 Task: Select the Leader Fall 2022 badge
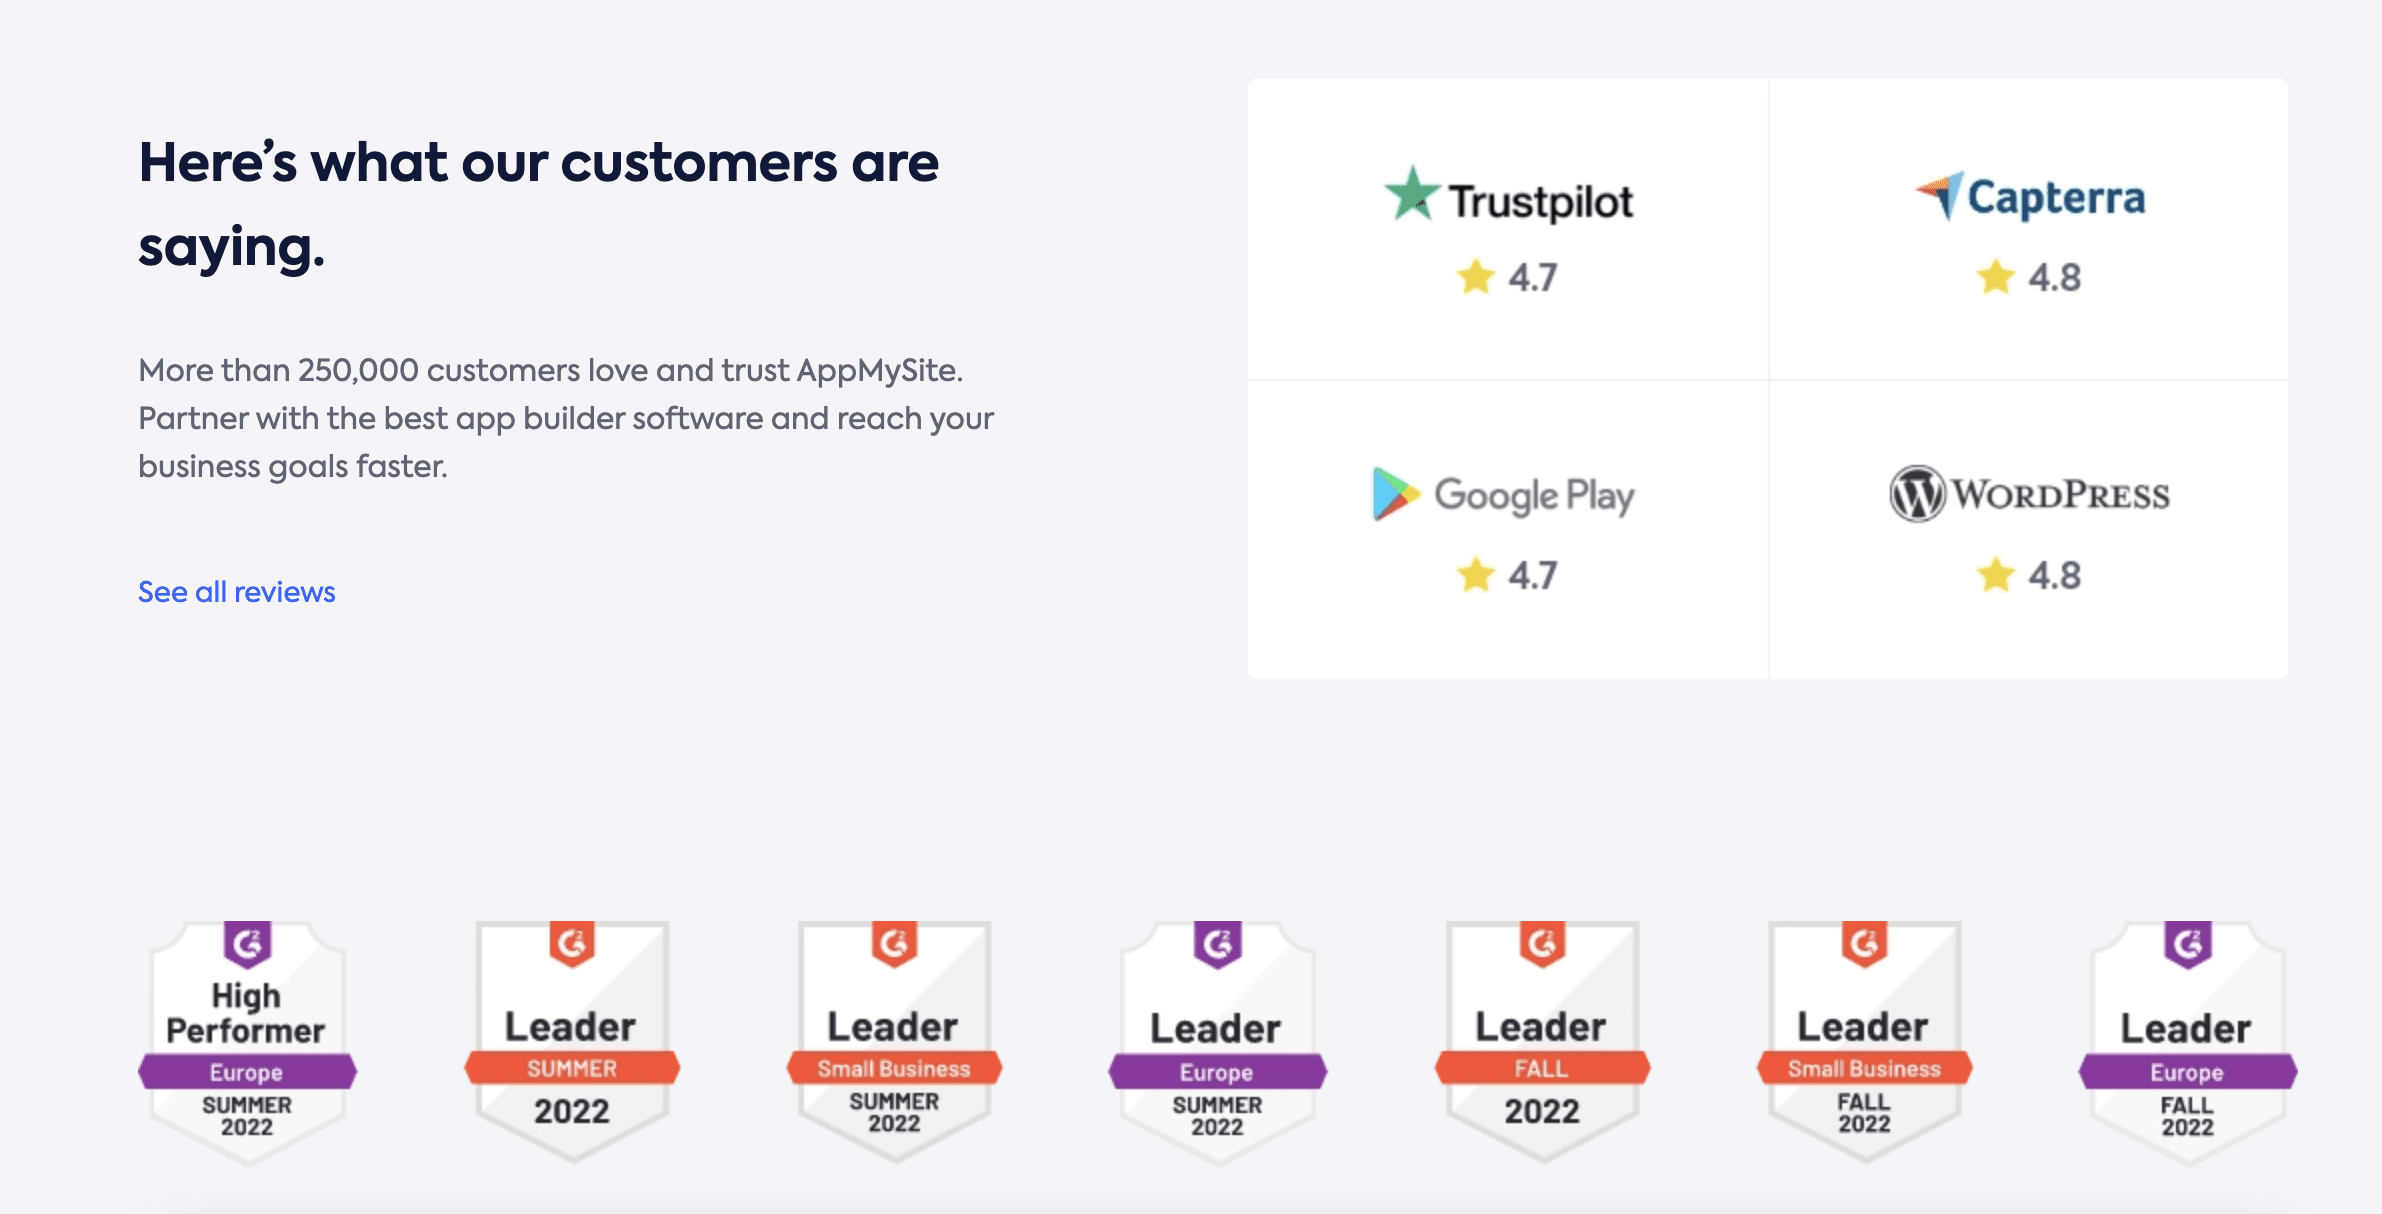[1542, 1041]
